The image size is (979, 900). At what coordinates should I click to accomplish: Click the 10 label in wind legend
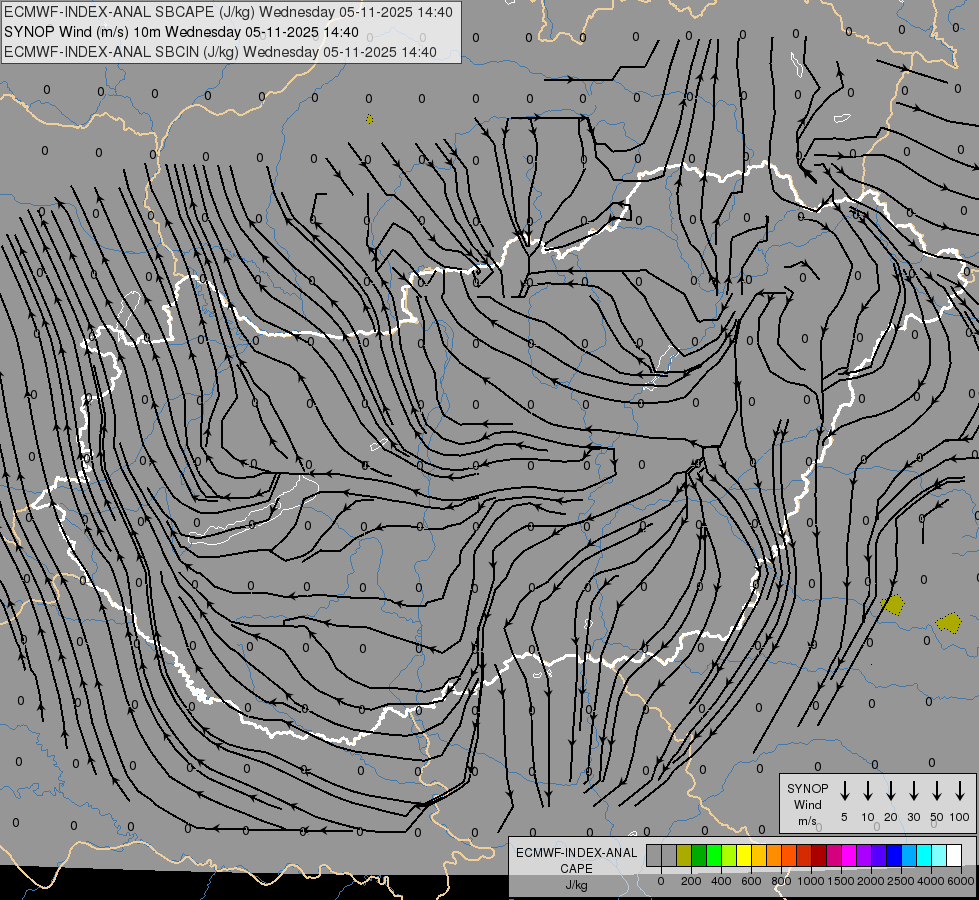pos(868,817)
